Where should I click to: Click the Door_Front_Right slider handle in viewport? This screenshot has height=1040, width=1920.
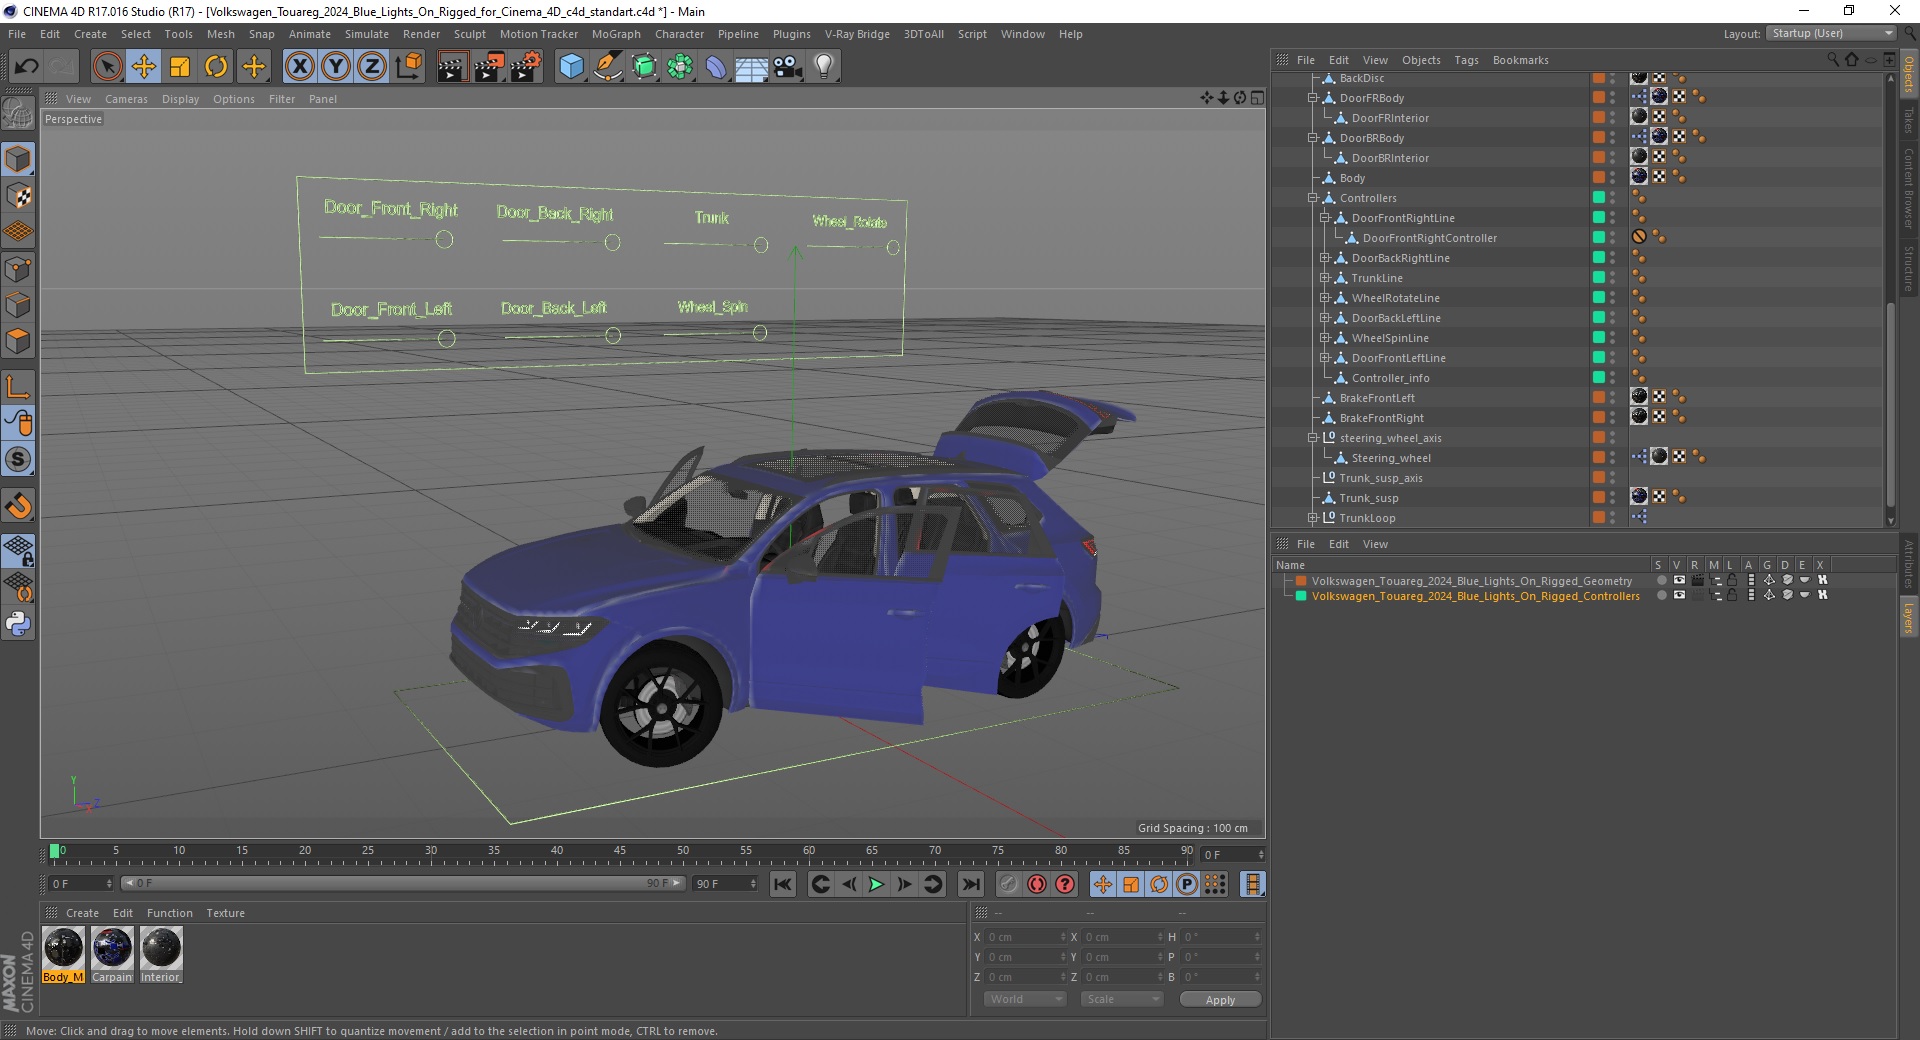445,240
